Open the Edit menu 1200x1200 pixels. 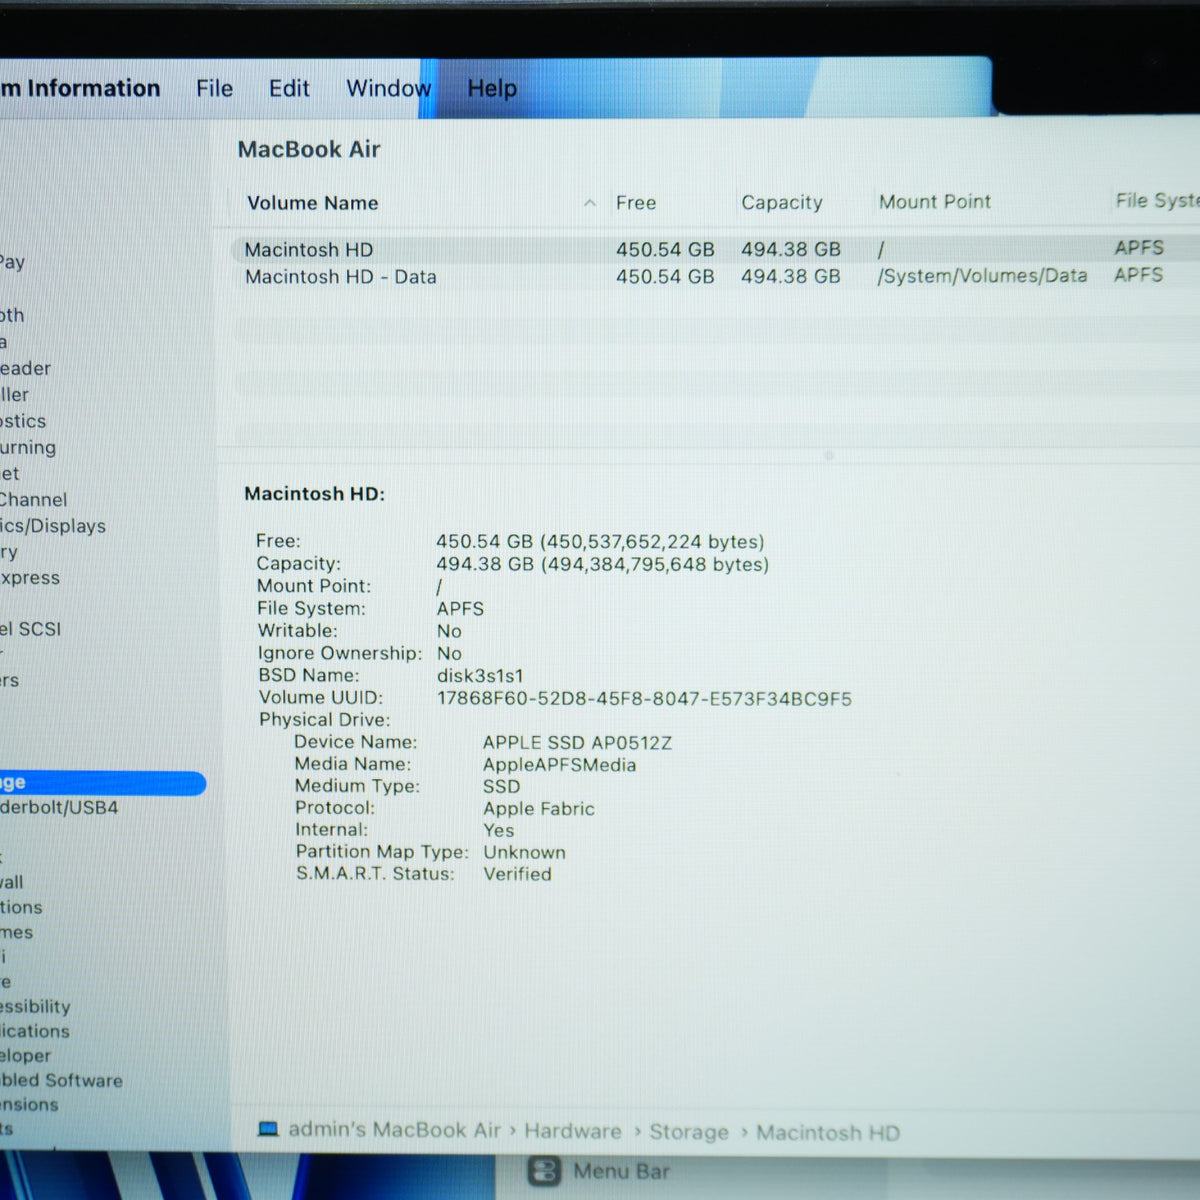point(289,89)
